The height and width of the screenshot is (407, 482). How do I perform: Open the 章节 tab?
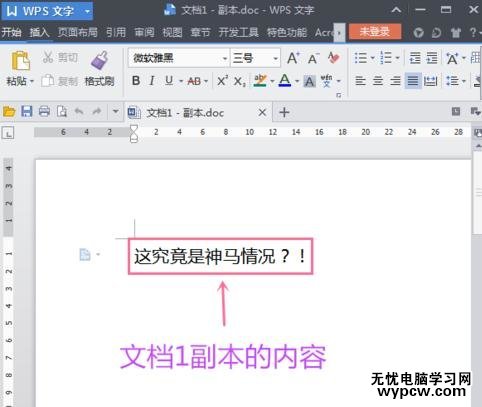(x=201, y=32)
